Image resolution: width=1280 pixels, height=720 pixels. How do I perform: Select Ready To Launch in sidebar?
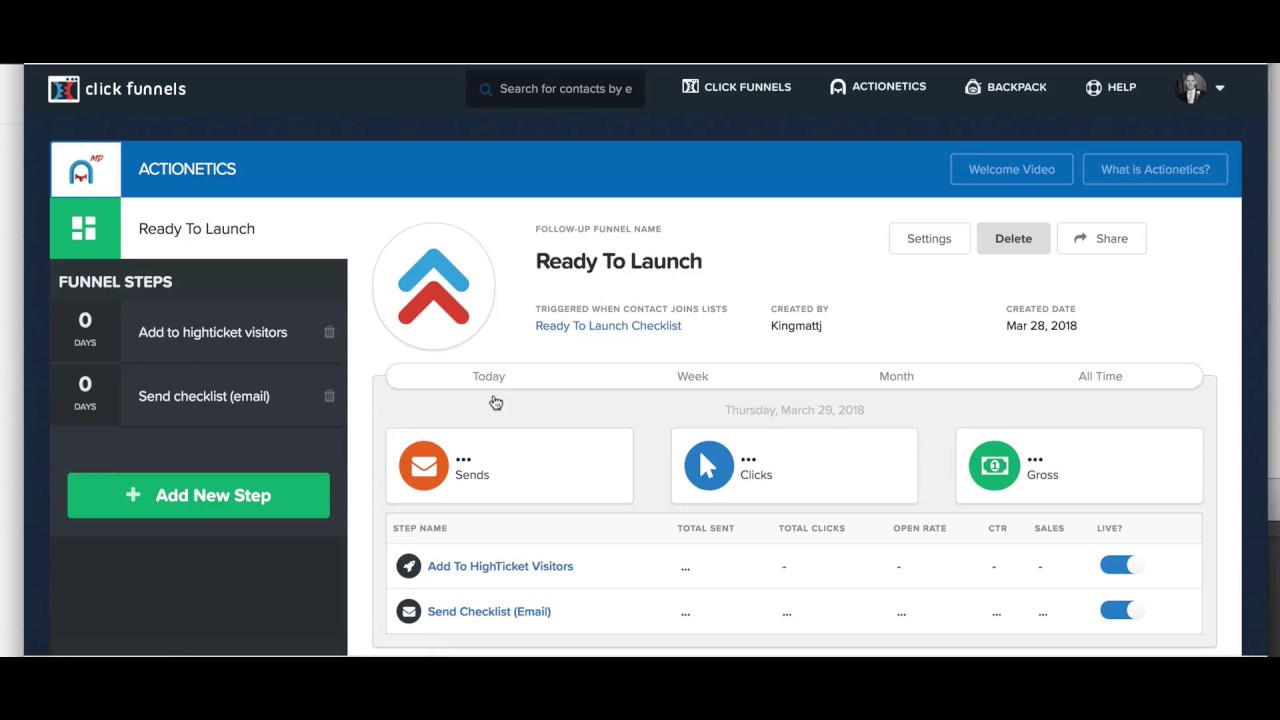[197, 228]
